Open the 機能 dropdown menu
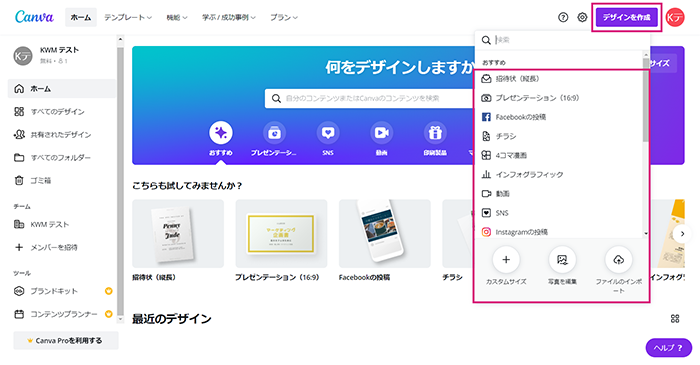Image resolution: width=700 pixels, height=365 pixels. (x=177, y=17)
